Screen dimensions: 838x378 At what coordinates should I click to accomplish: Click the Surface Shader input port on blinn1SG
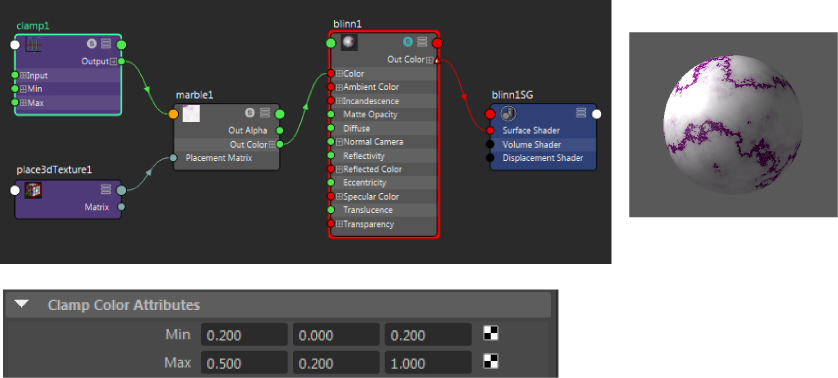pyautogui.click(x=490, y=130)
